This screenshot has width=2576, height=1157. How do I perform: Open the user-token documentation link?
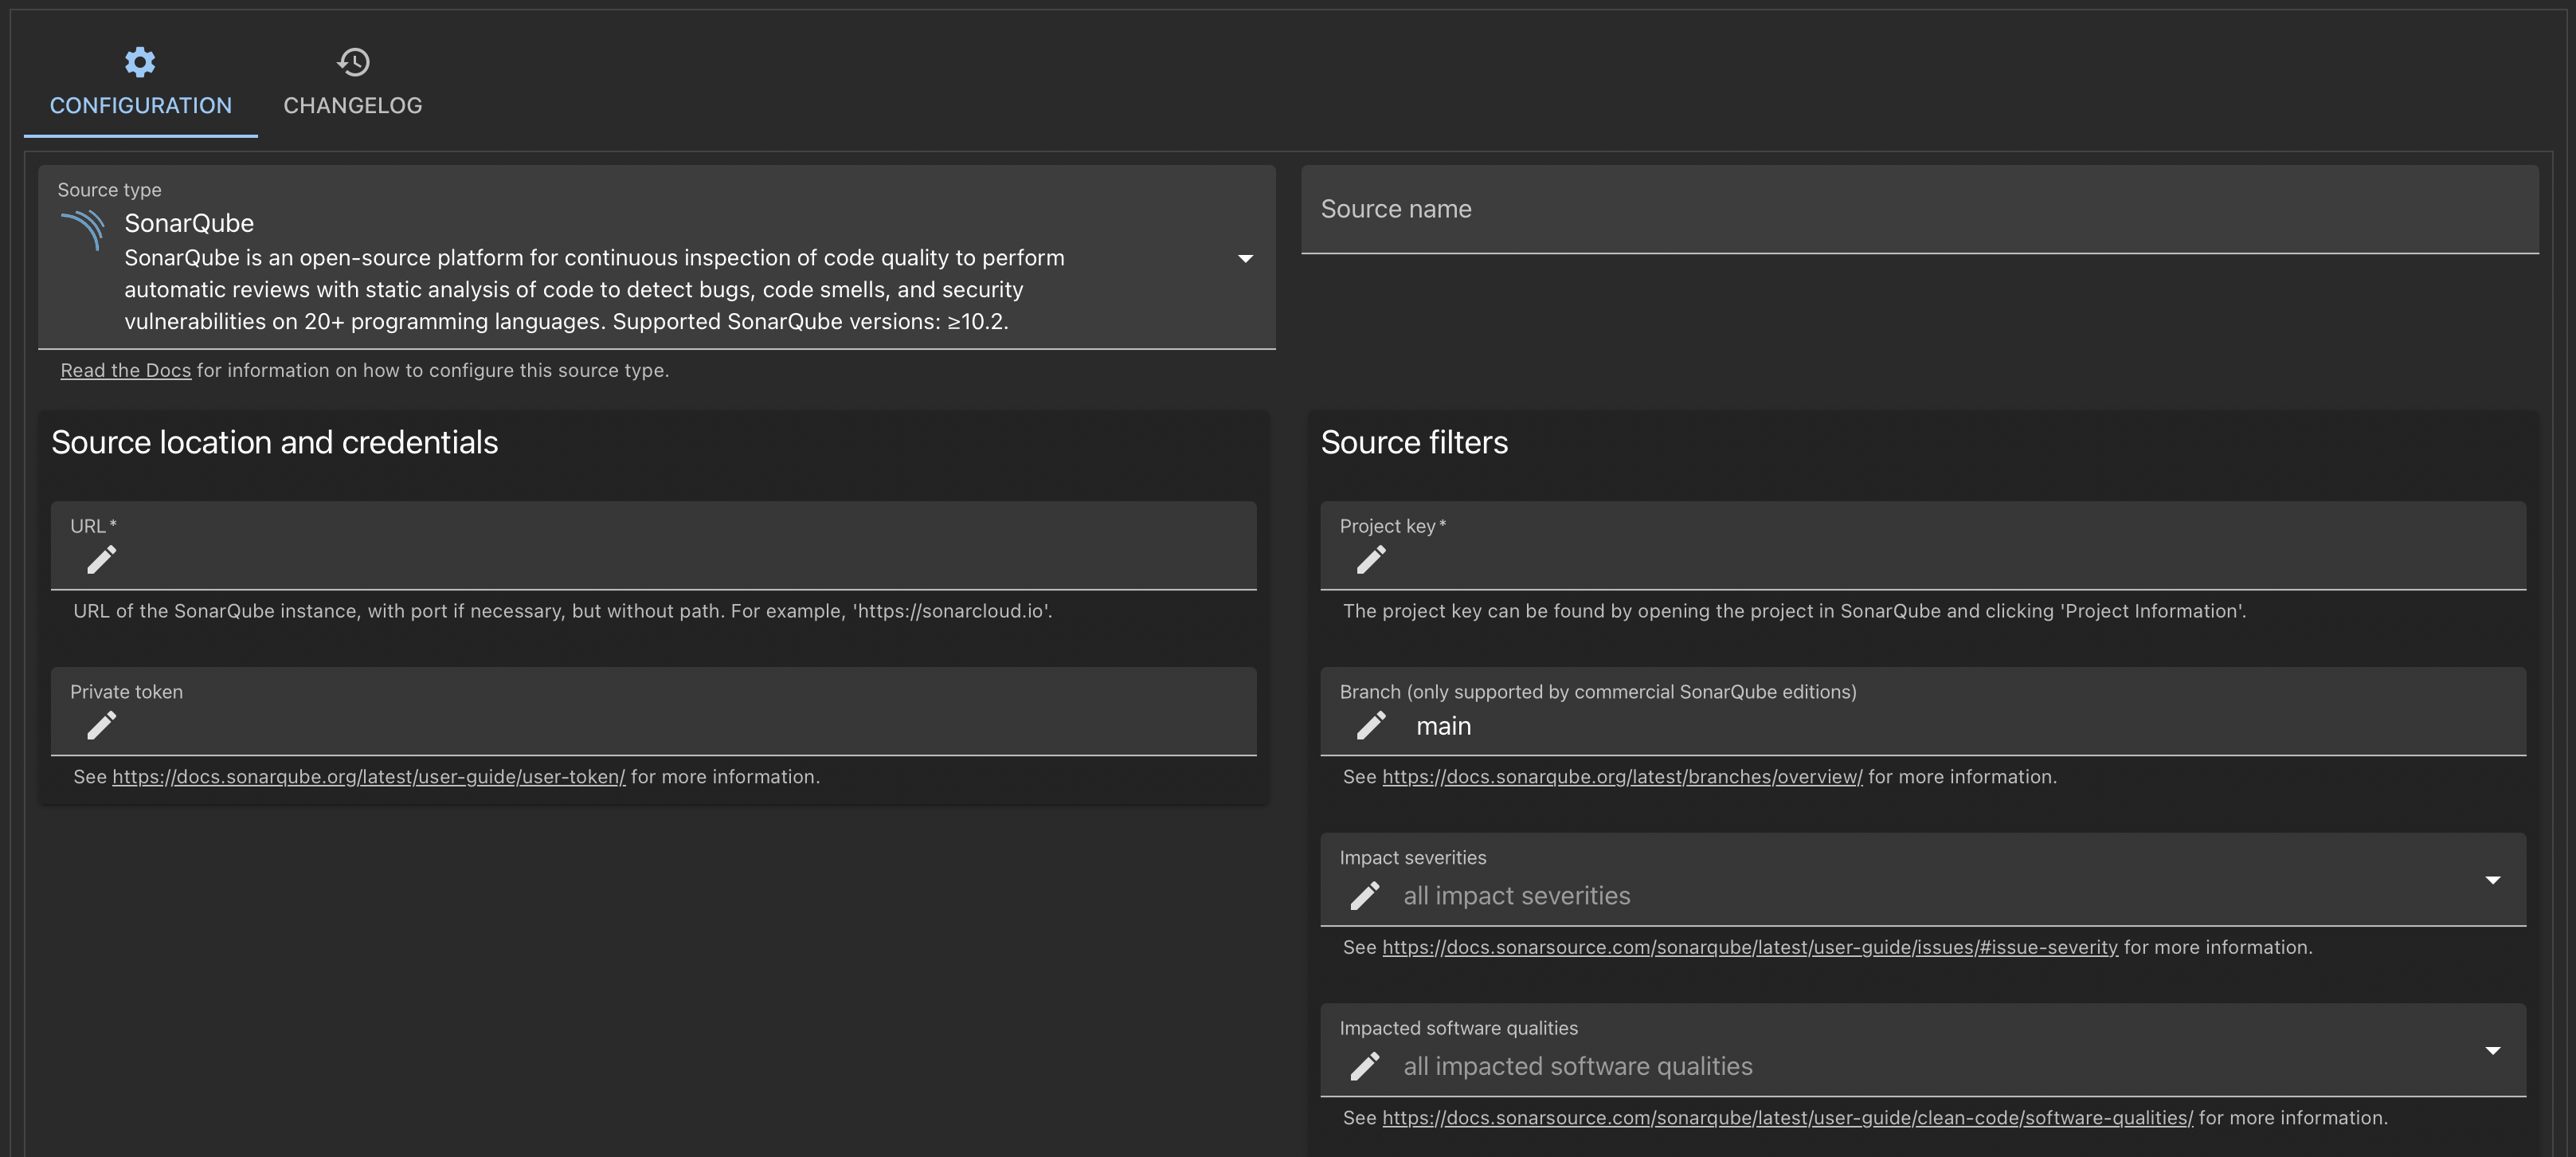pos(368,777)
